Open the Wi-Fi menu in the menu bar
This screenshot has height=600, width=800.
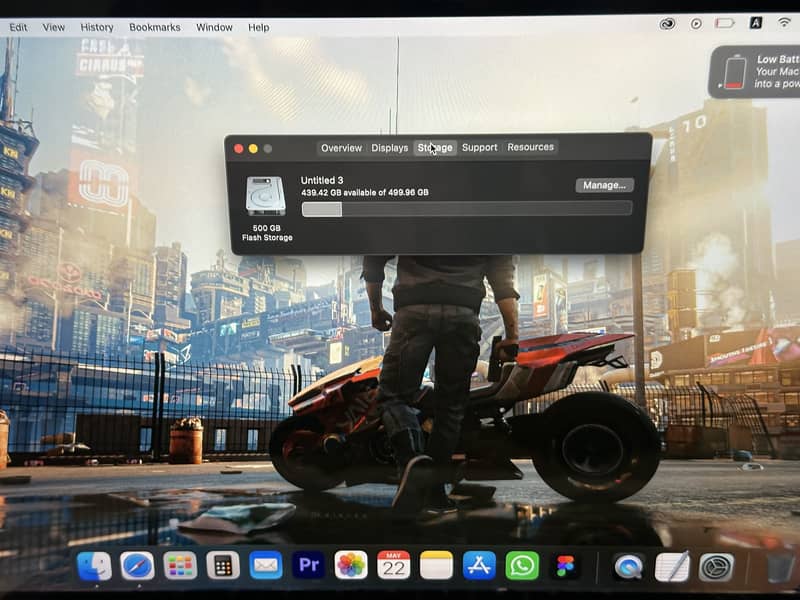[784, 22]
